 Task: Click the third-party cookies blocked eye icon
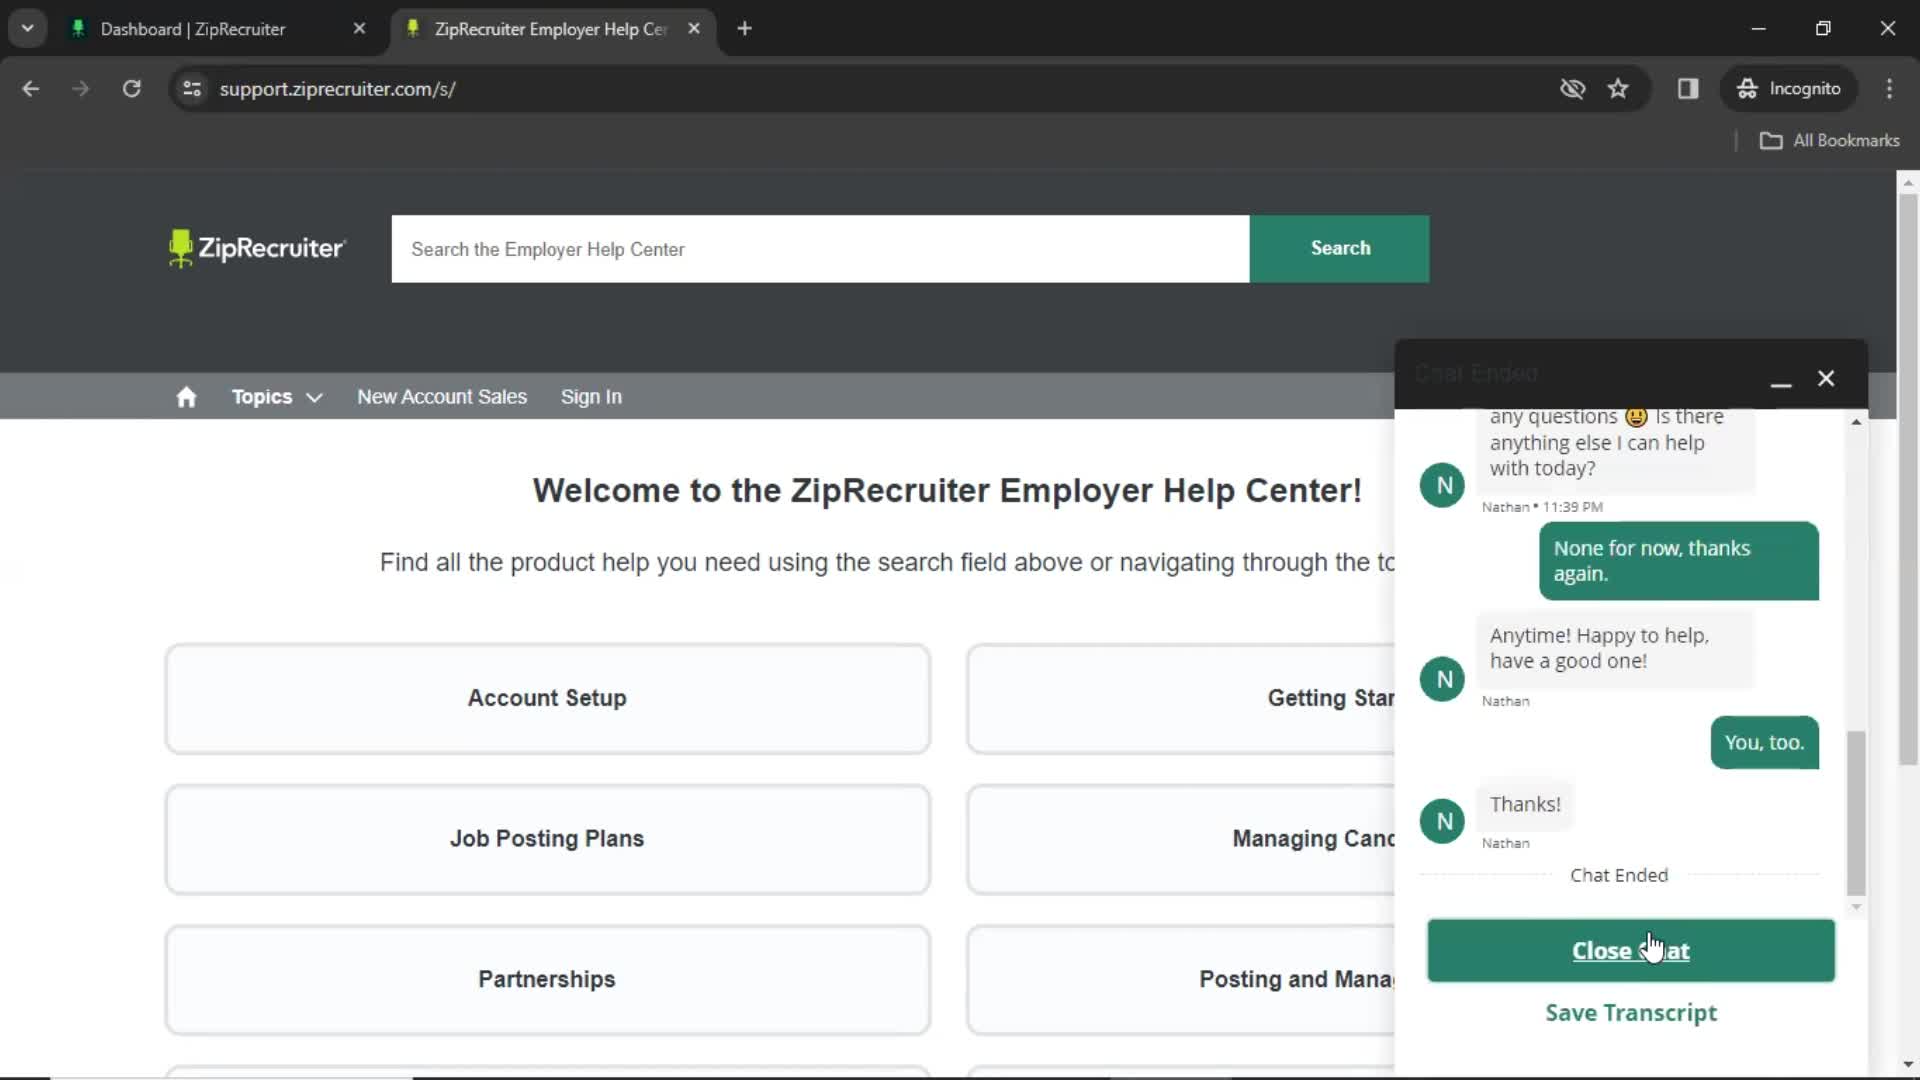1572,89
